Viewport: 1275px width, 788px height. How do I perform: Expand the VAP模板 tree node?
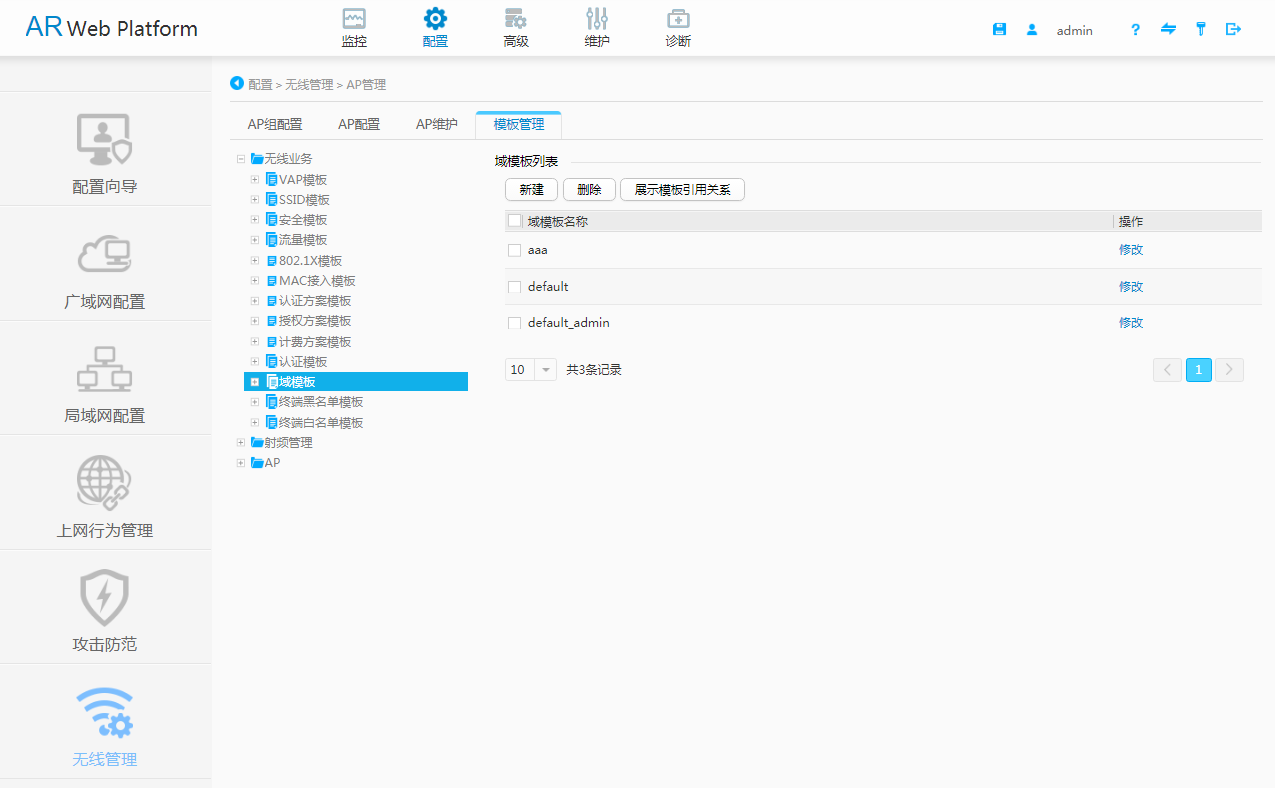[x=254, y=178]
